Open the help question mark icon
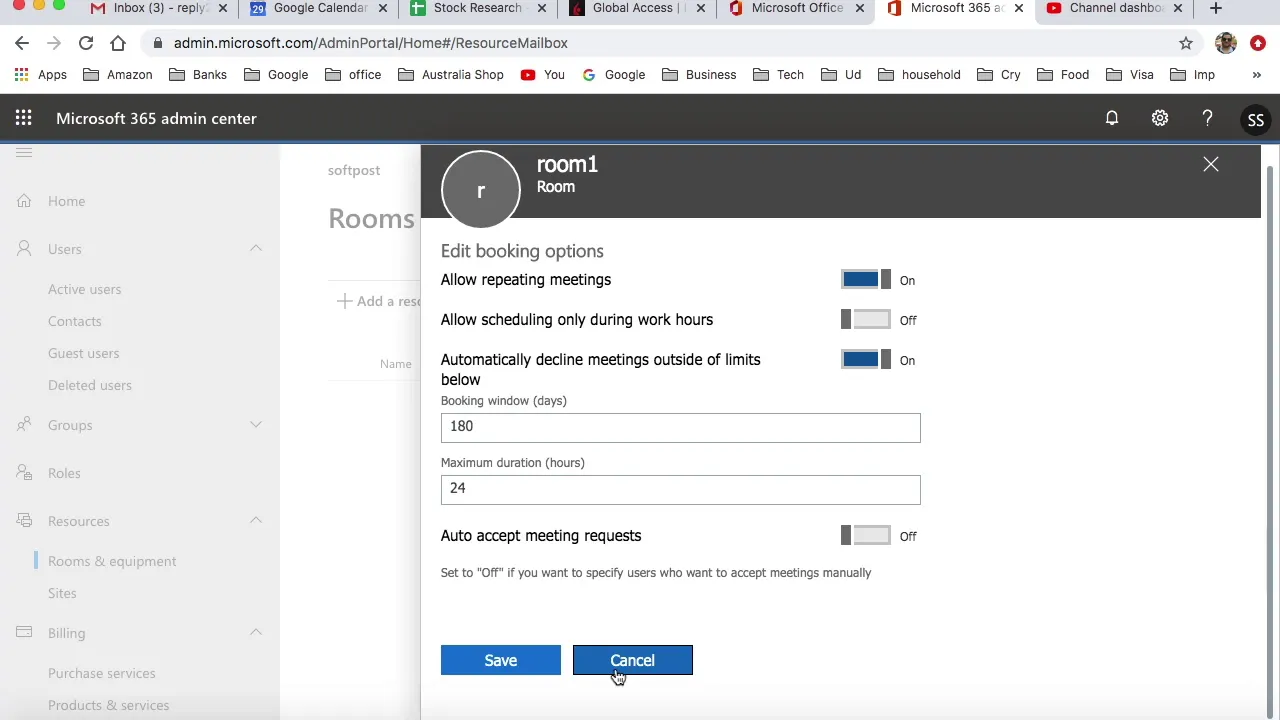Screen dimensions: 1280x720 pyautogui.click(x=1207, y=118)
